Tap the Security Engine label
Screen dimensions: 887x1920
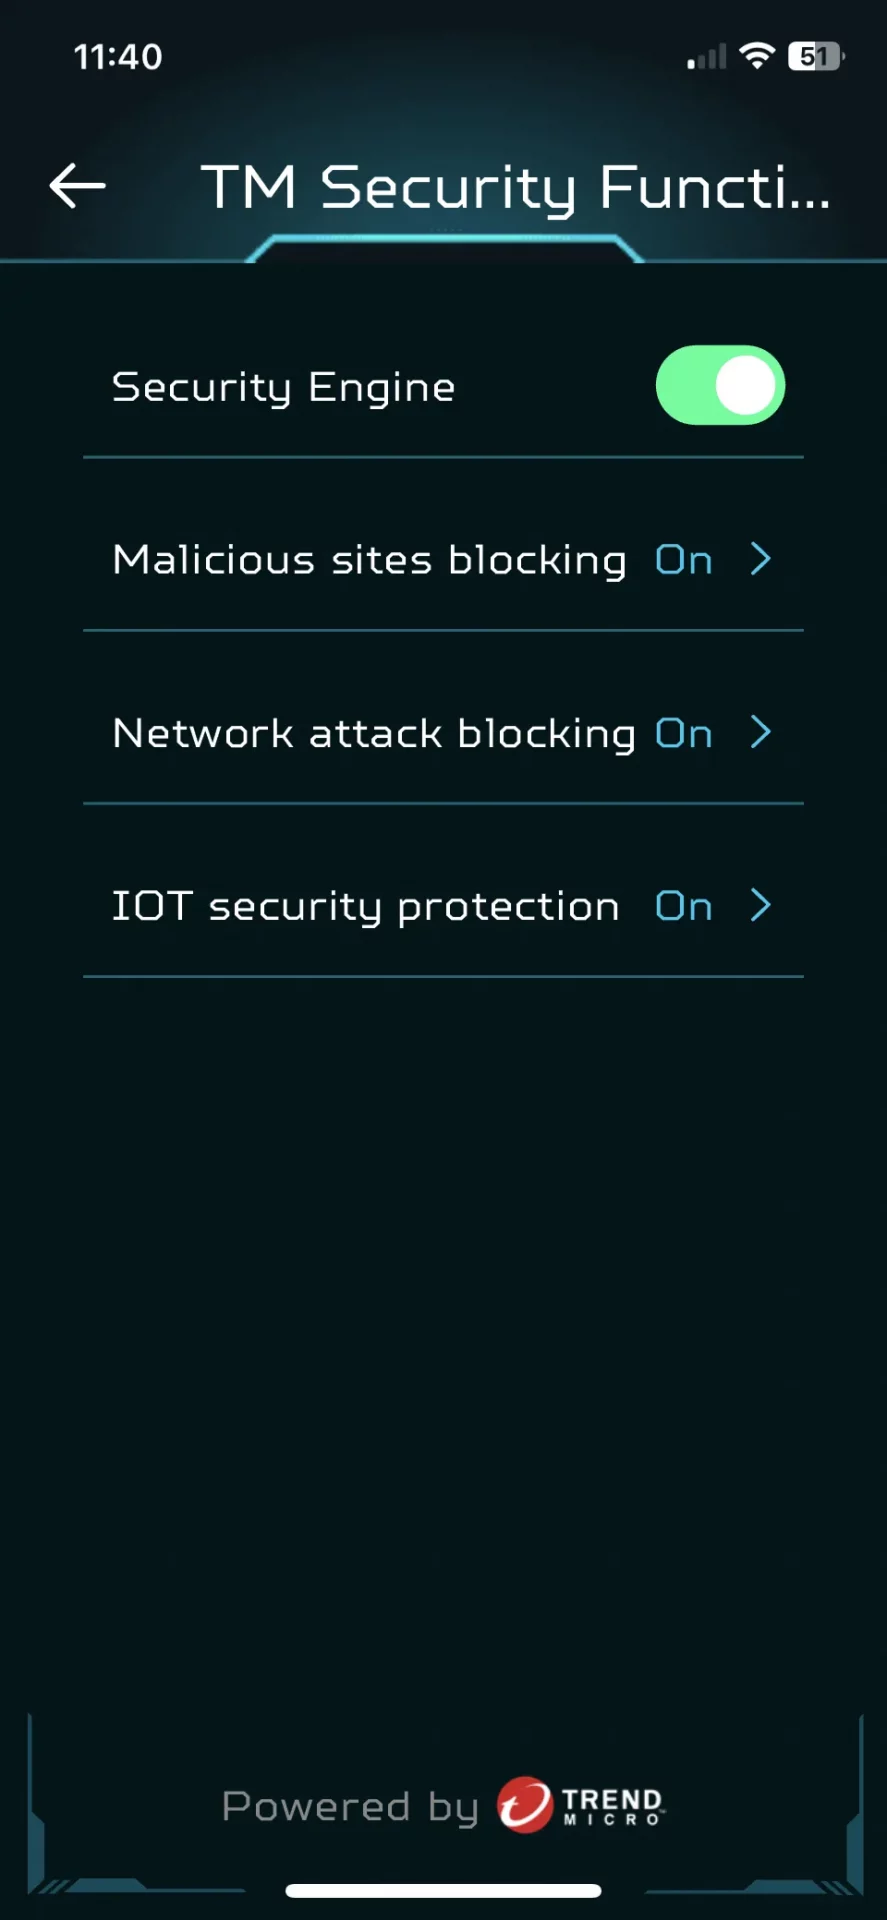[x=283, y=387]
